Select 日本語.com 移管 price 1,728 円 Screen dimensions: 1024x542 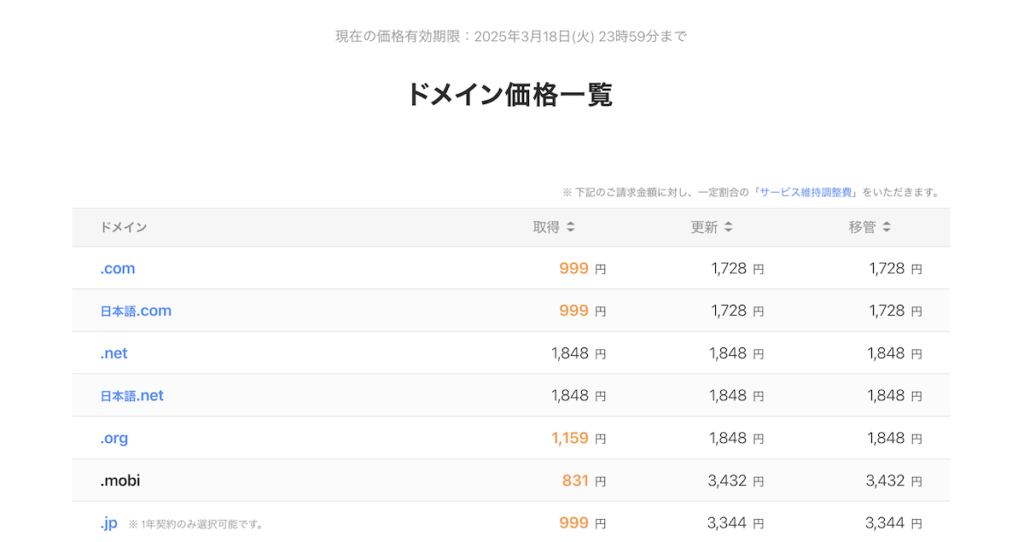tap(895, 311)
